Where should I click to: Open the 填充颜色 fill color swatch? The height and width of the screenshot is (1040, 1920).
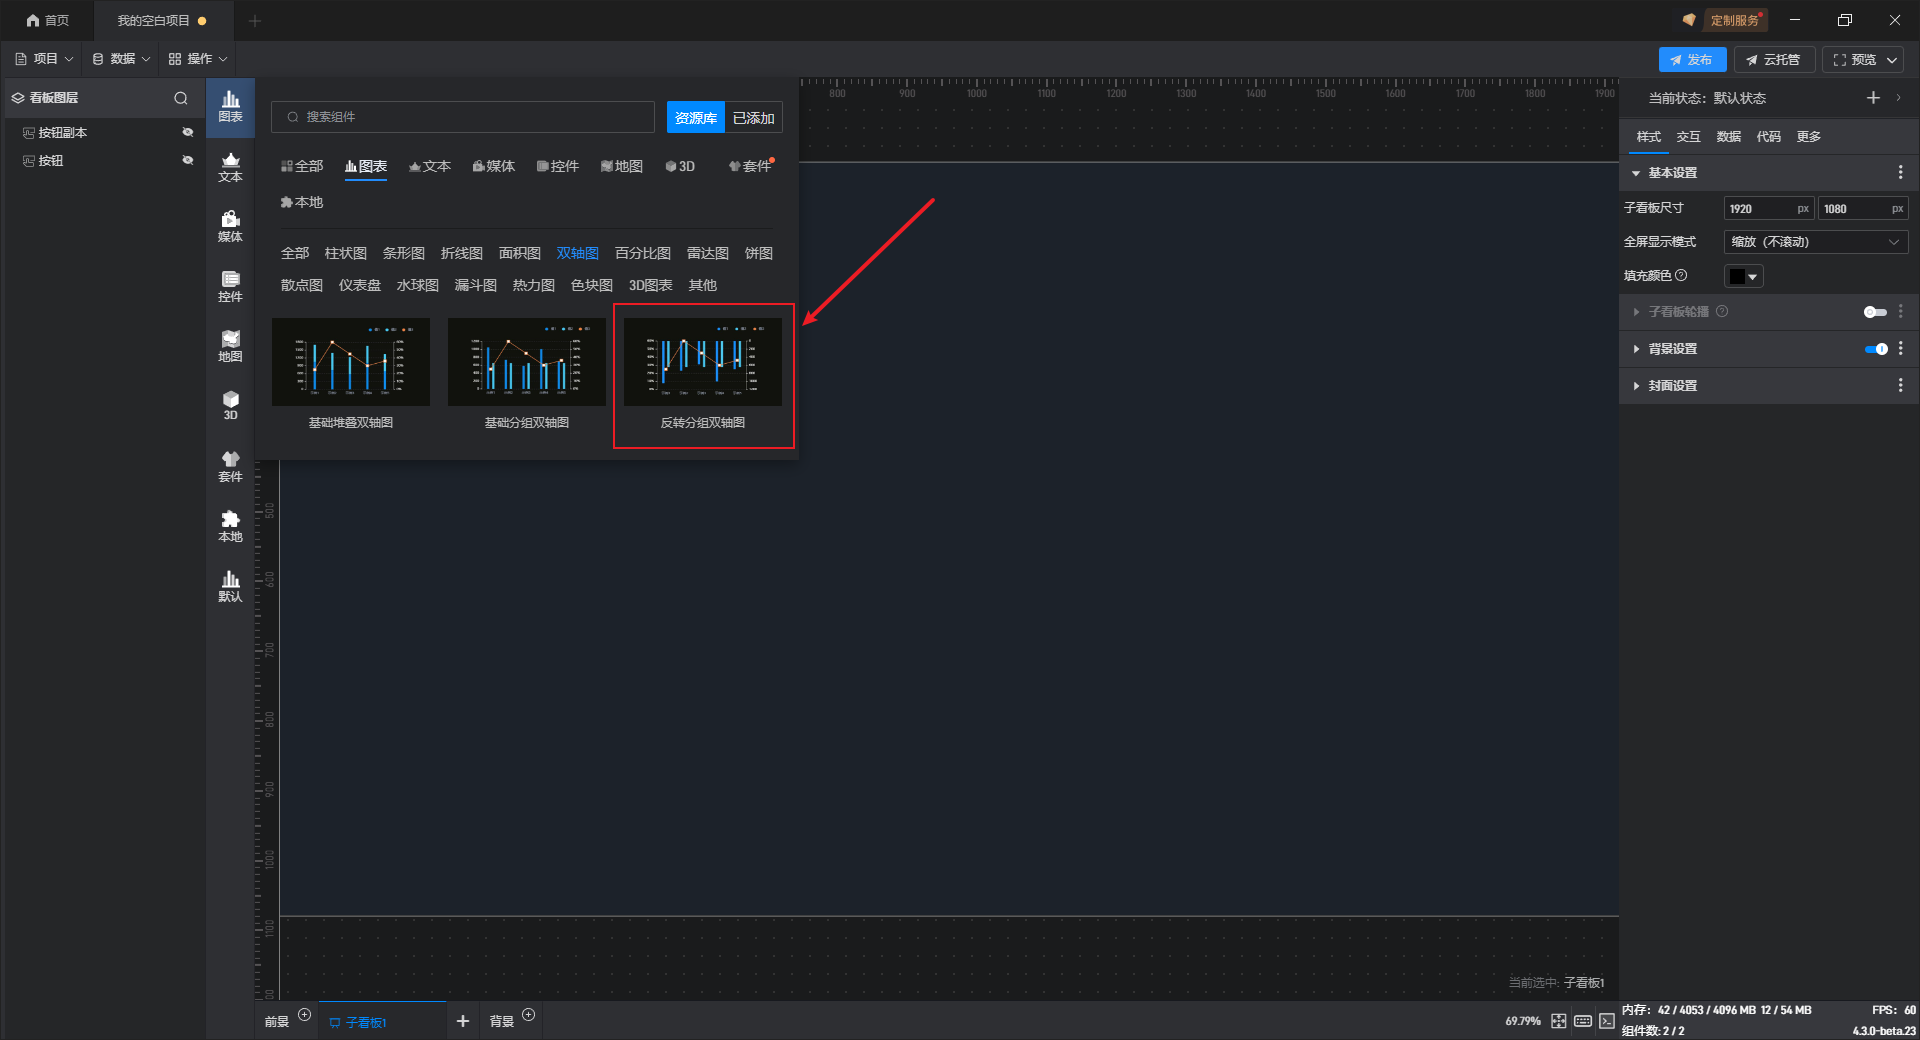point(1743,276)
